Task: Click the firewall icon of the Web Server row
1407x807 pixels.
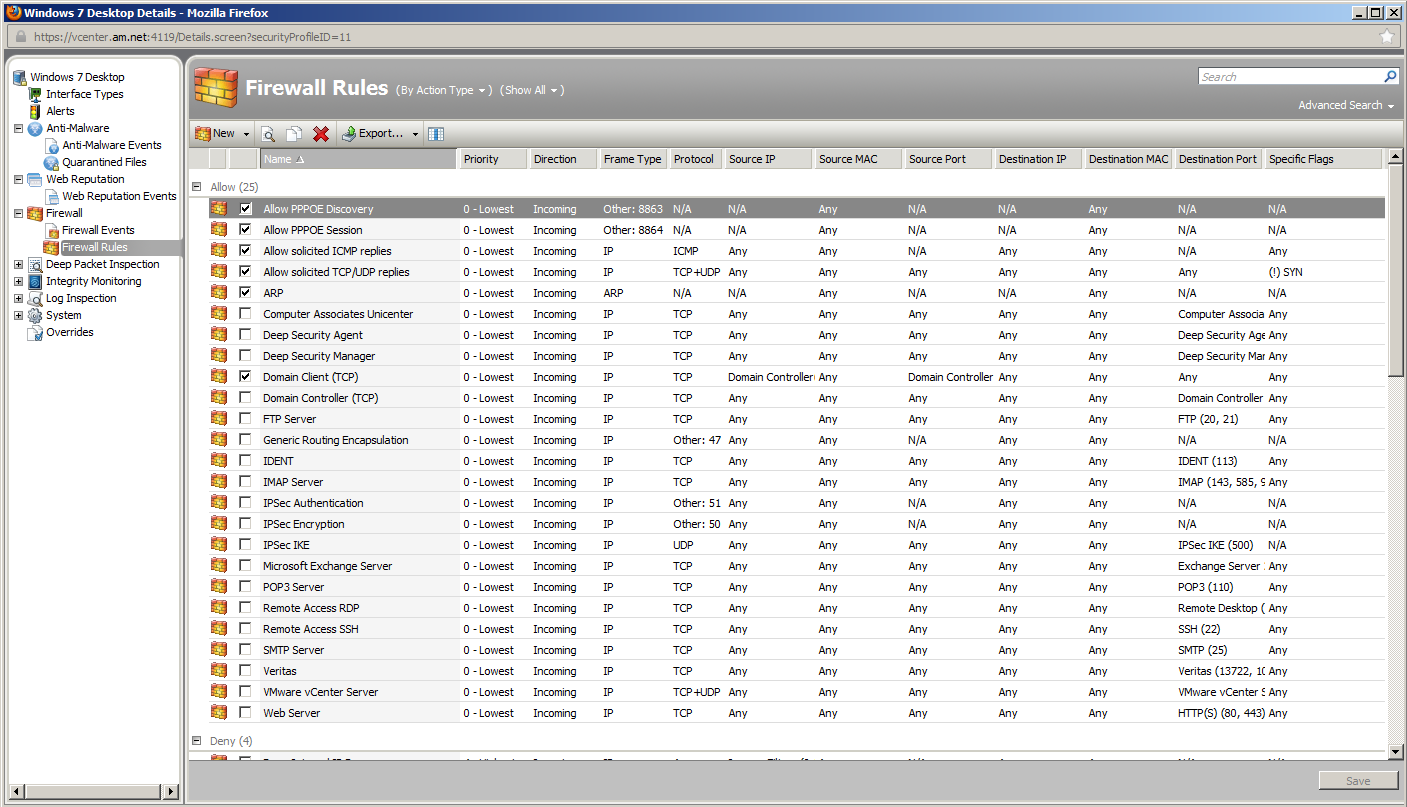Action: click(218, 713)
